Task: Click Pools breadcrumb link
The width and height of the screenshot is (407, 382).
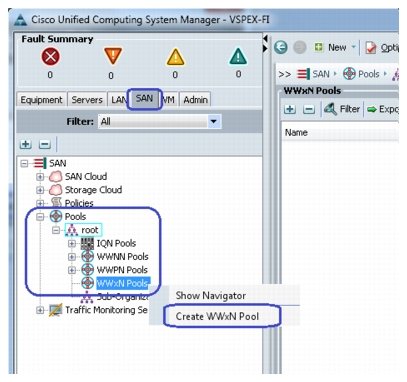Action: (368, 74)
